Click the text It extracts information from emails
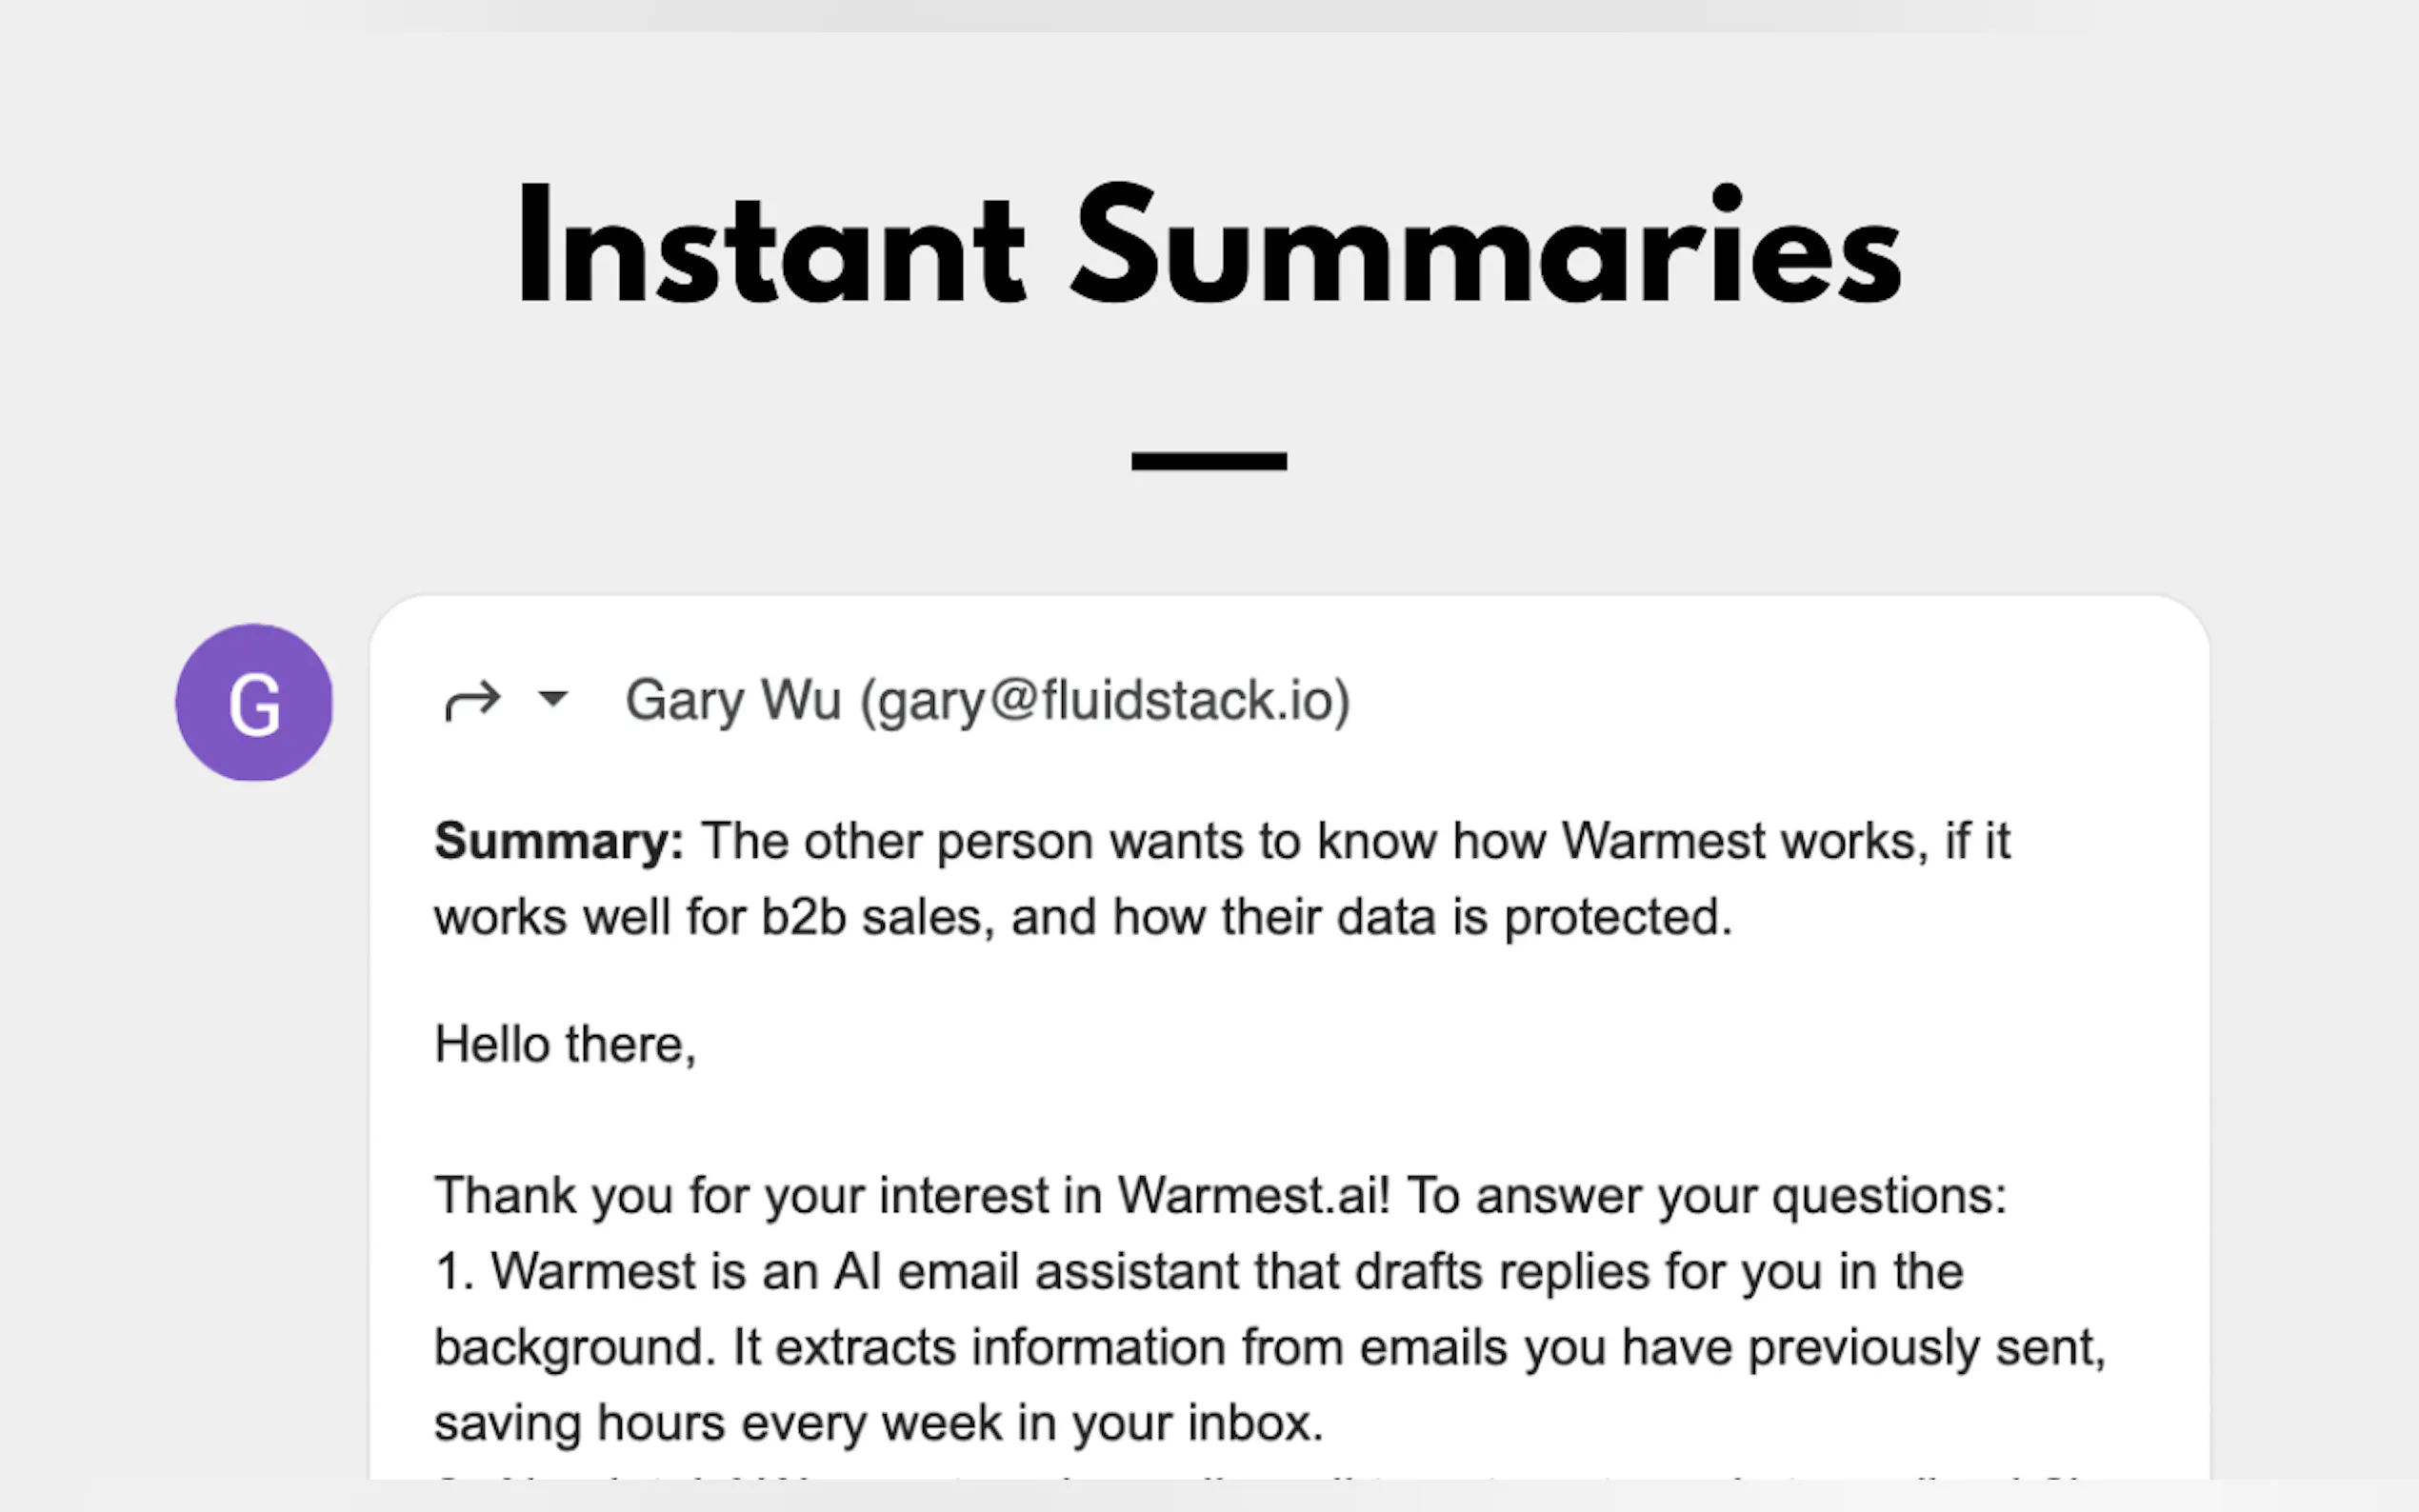Viewport: 2419px width, 1512px height. [1118, 1347]
